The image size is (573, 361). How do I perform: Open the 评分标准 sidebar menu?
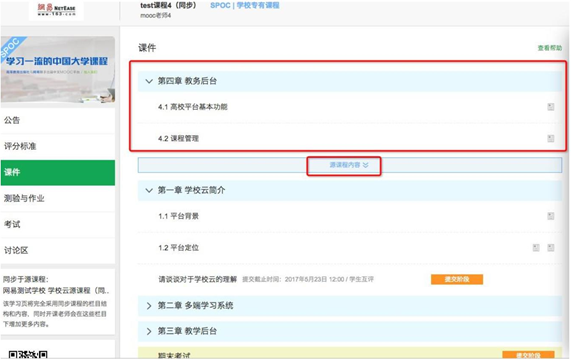click(58, 146)
